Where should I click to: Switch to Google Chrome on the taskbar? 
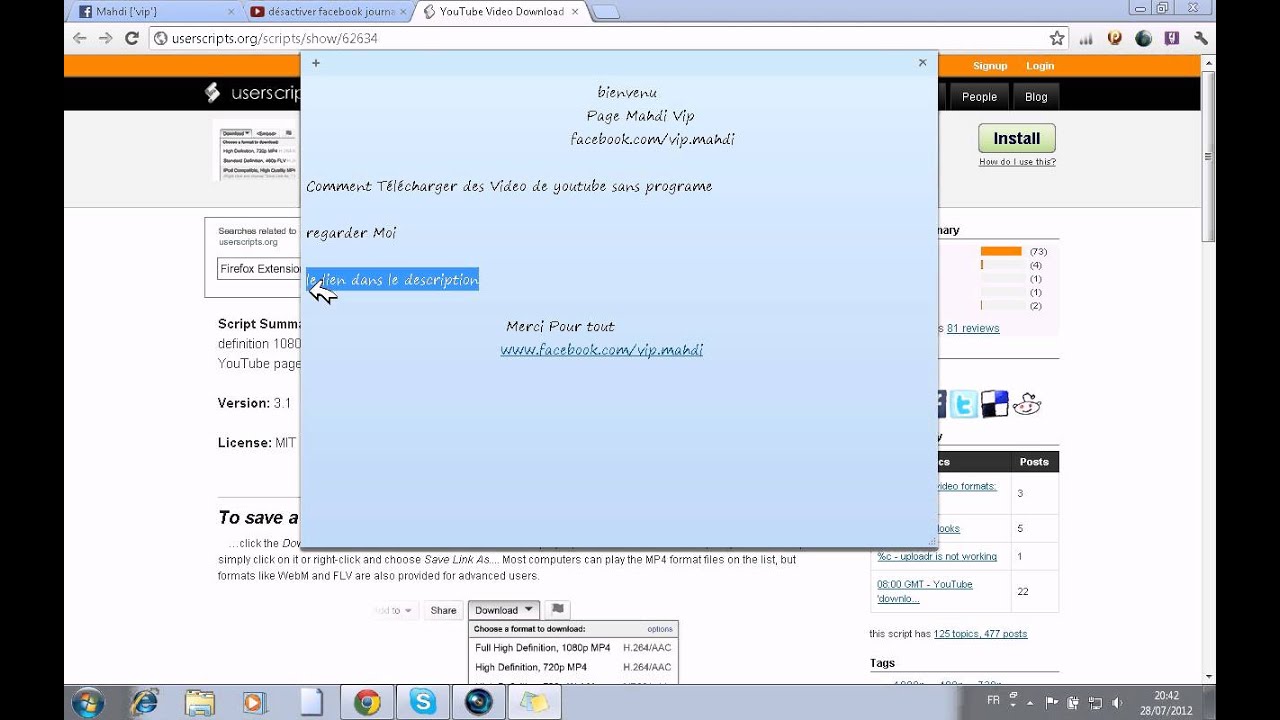[367, 702]
